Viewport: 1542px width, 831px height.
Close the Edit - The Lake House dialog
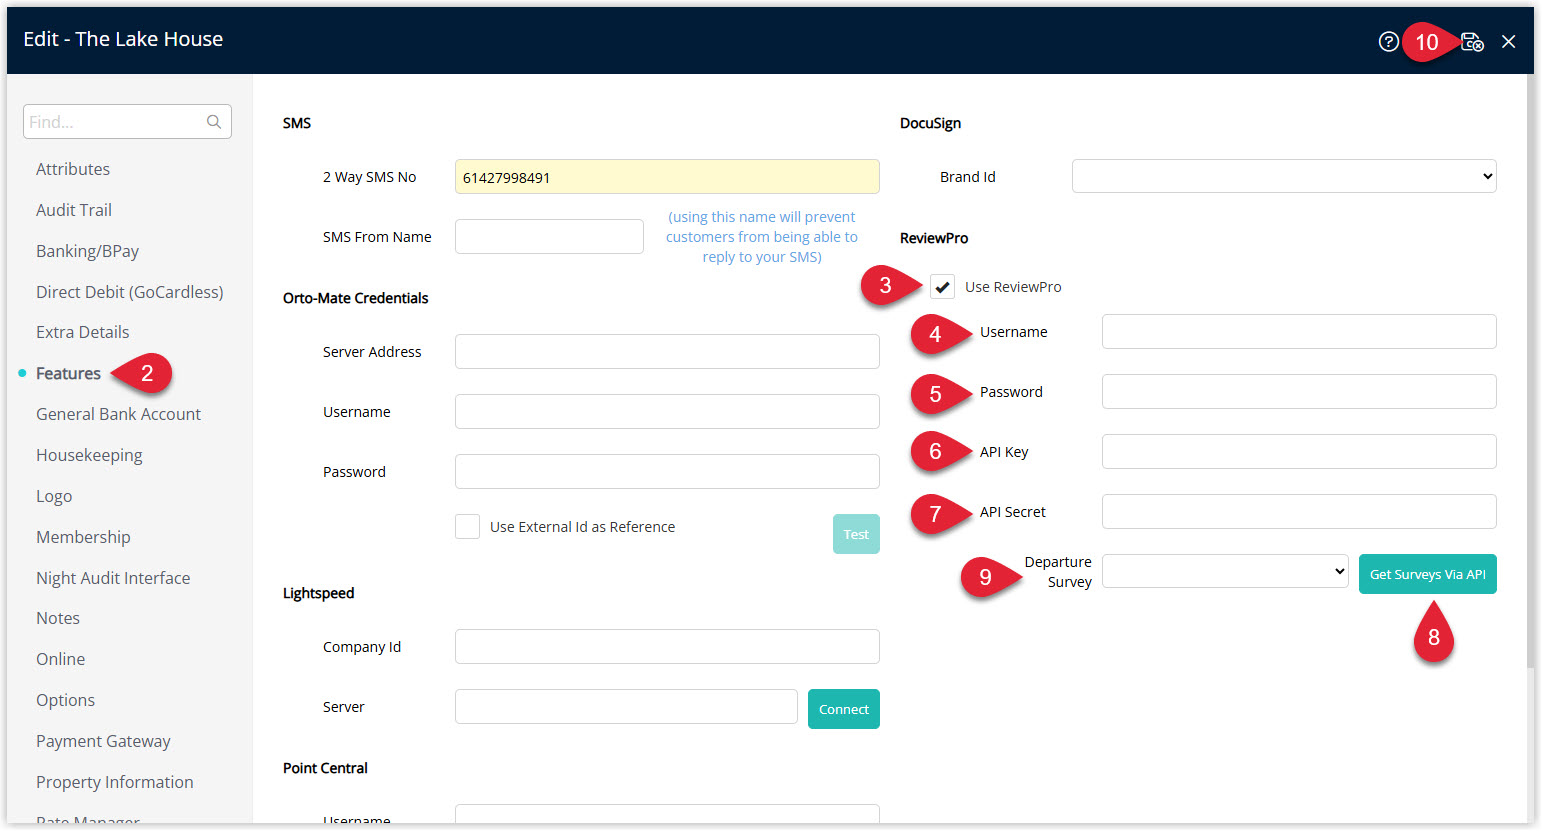[1509, 42]
